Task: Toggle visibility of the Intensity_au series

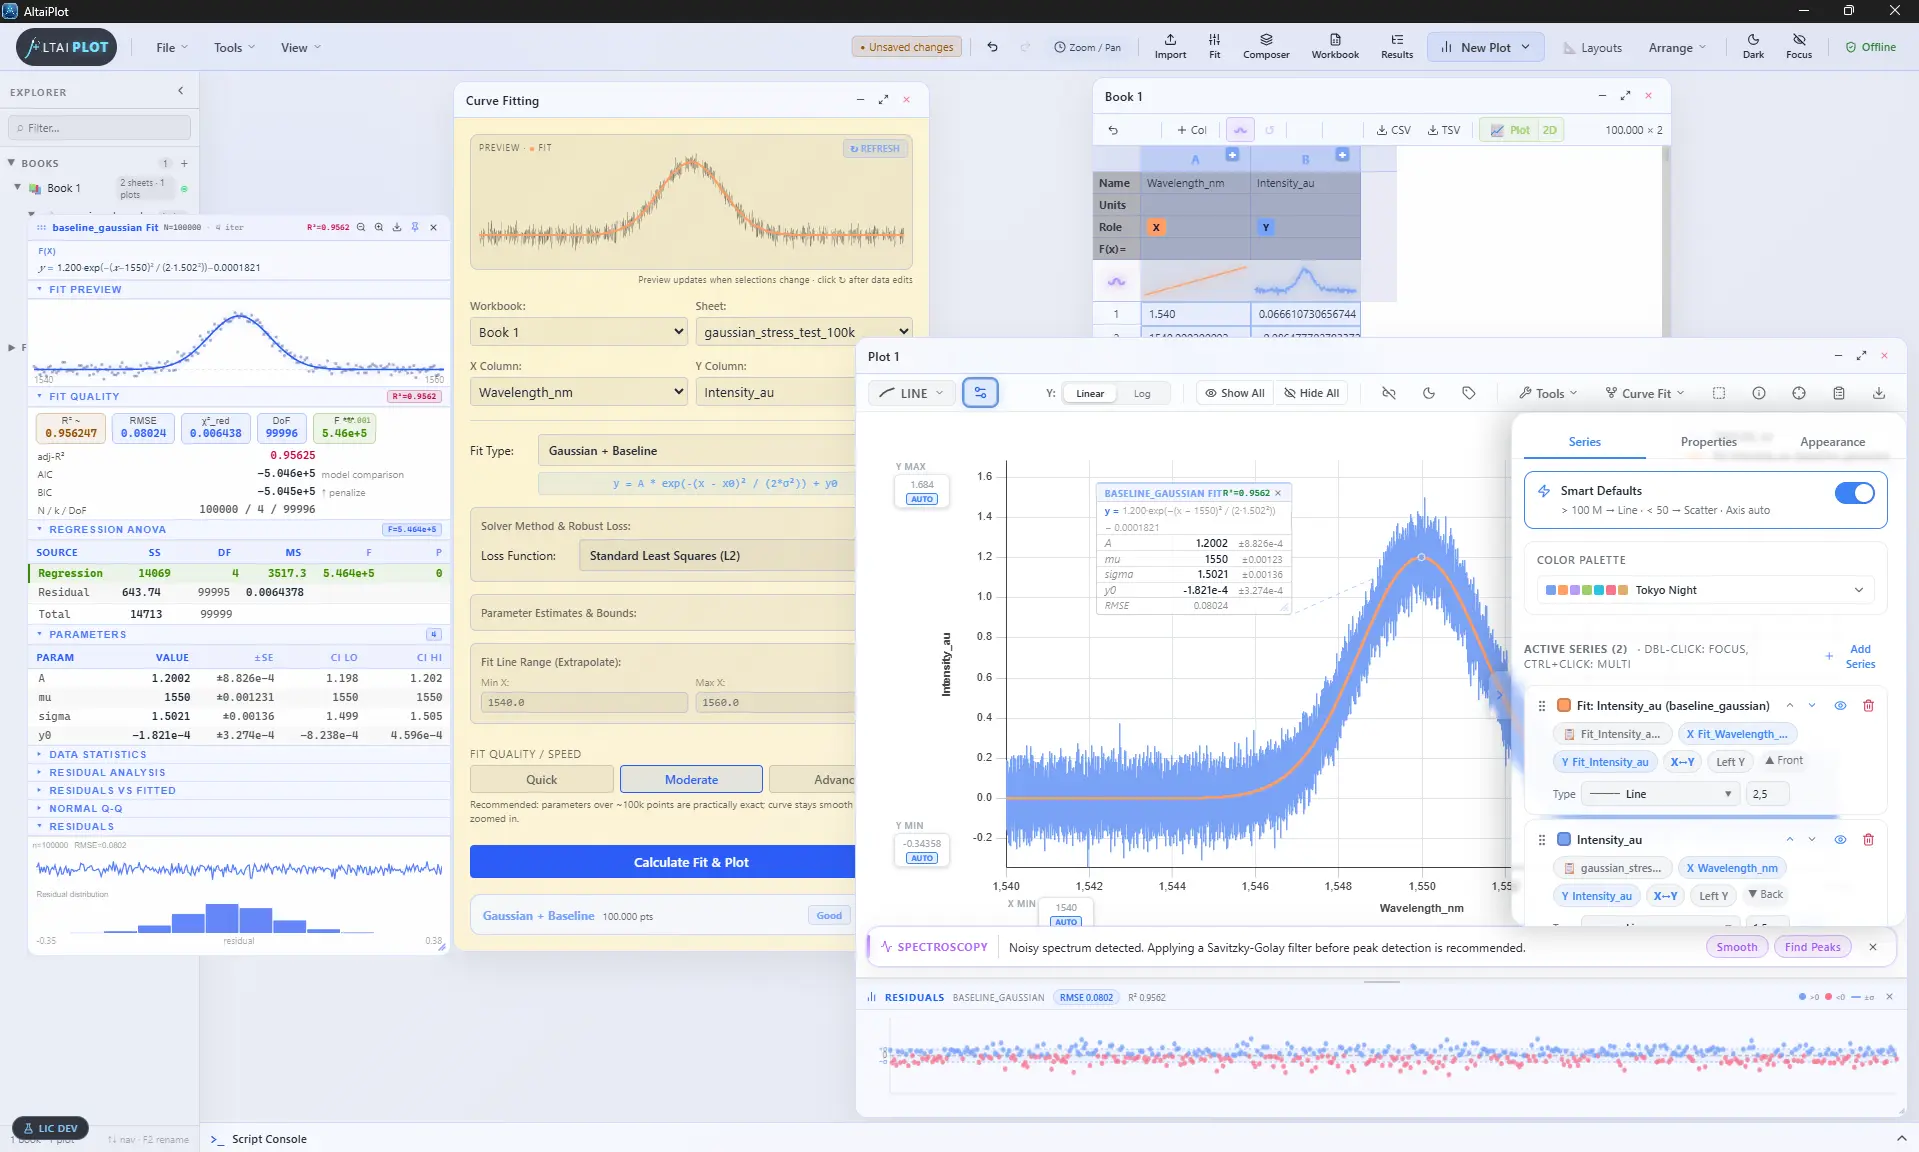Action: click(x=1840, y=840)
